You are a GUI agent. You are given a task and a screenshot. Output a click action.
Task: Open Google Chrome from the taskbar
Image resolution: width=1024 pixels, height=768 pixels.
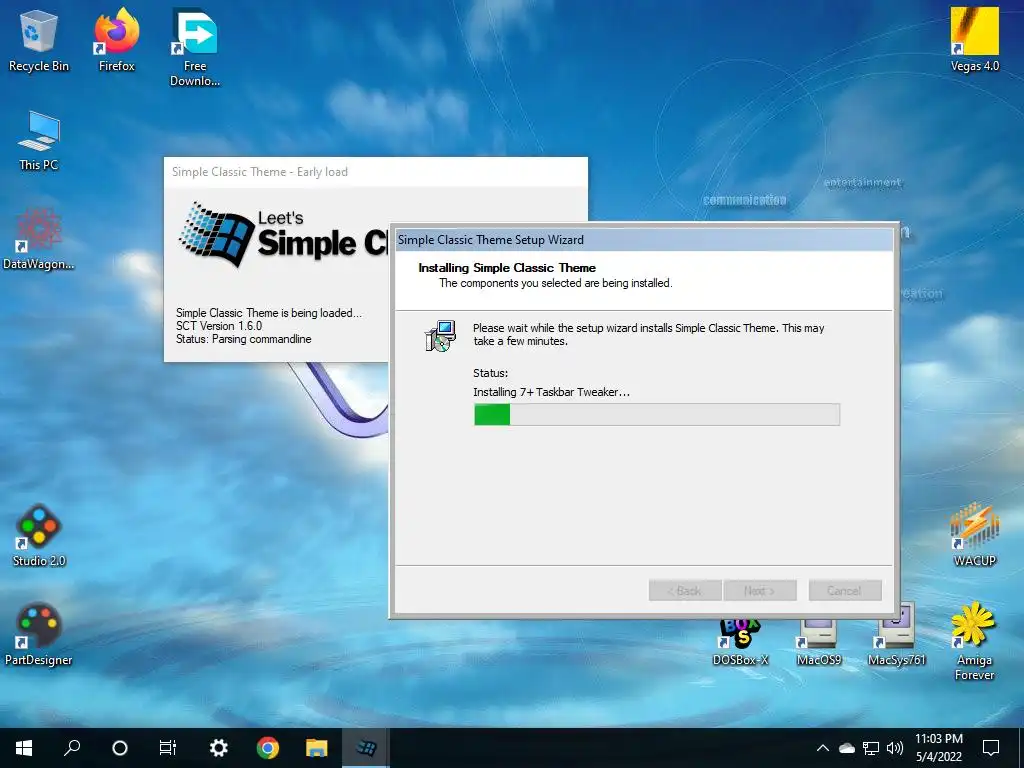[x=267, y=748]
